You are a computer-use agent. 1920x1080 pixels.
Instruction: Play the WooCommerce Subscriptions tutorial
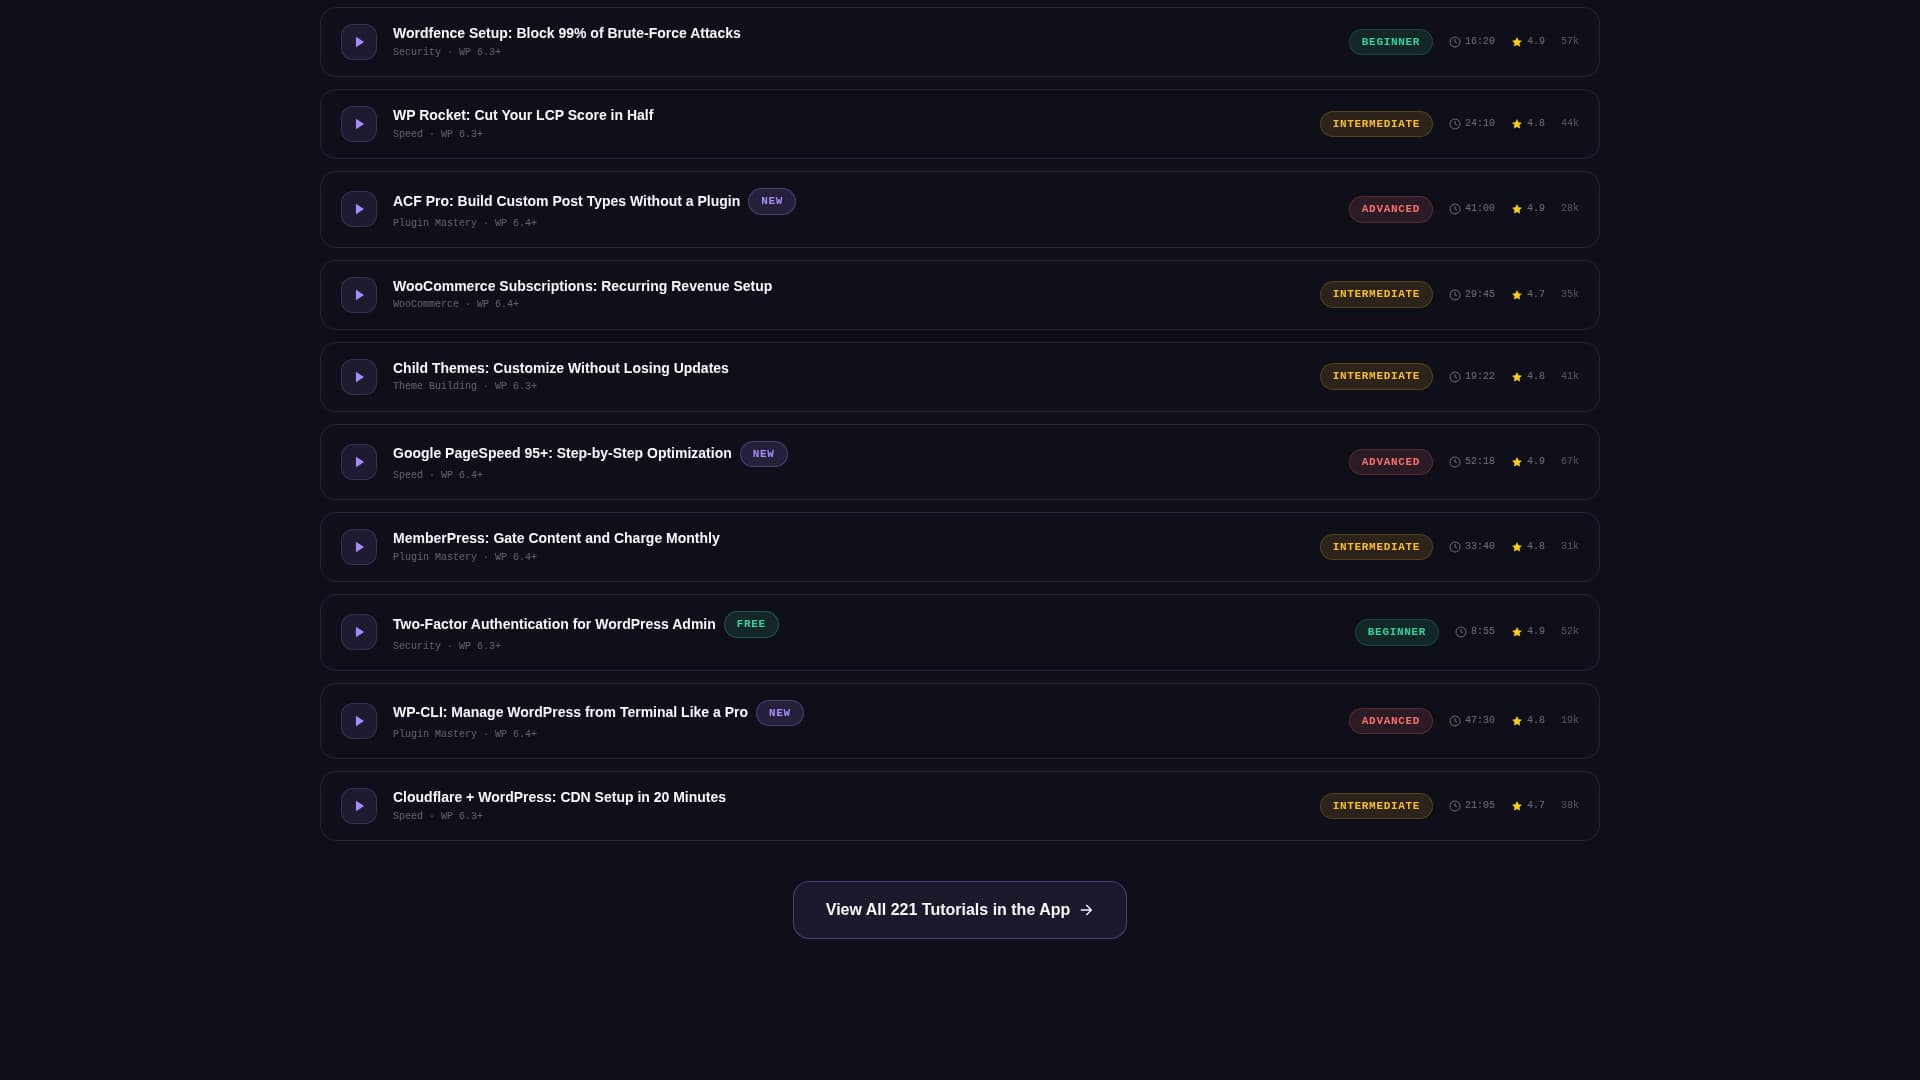(359, 295)
